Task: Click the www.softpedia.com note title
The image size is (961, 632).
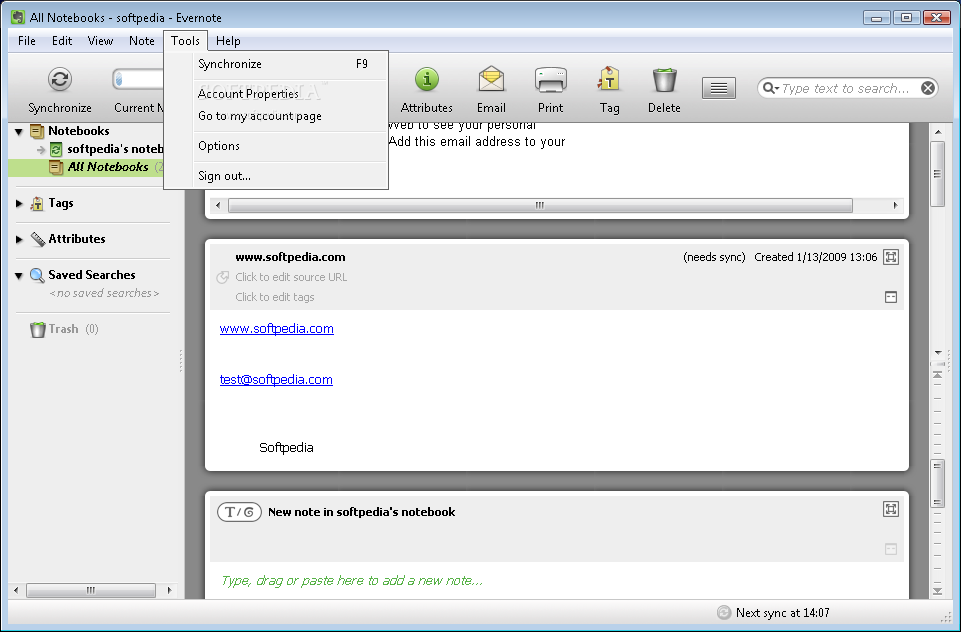Action: (290, 257)
